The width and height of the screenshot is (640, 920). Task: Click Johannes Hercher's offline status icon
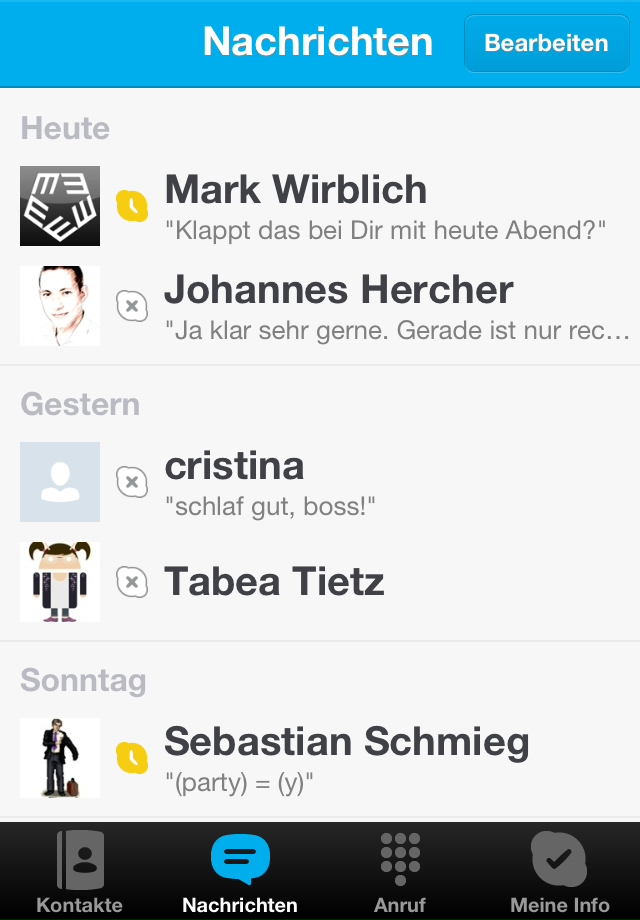pos(132,306)
